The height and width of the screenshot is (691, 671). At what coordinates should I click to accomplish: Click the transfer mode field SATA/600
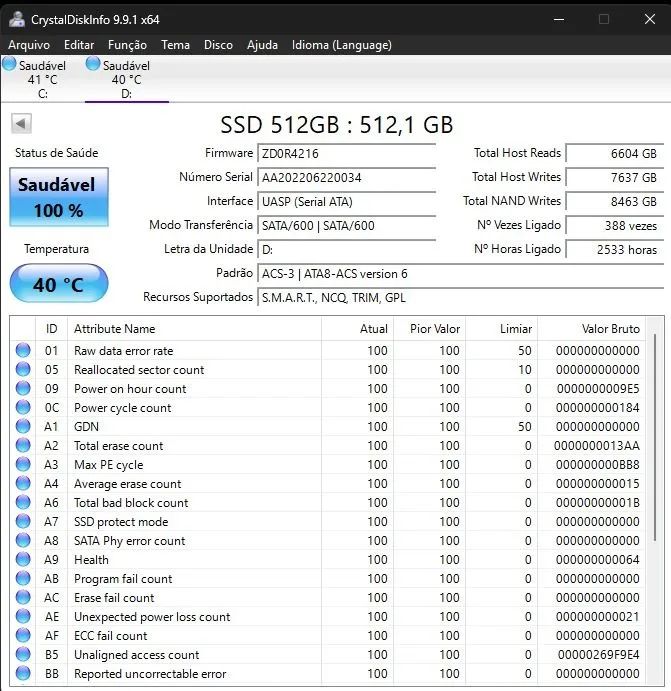point(347,226)
